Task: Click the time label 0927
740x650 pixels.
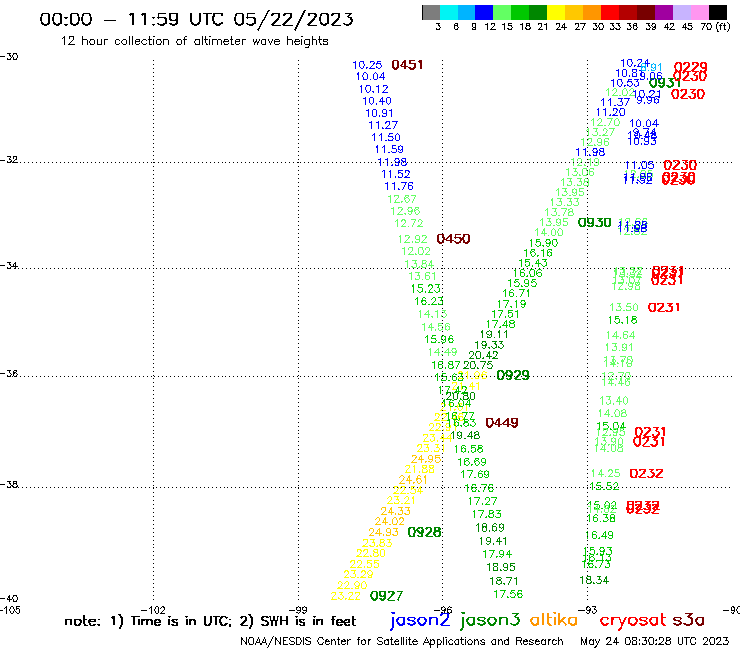Action: click(x=387, y=596)
